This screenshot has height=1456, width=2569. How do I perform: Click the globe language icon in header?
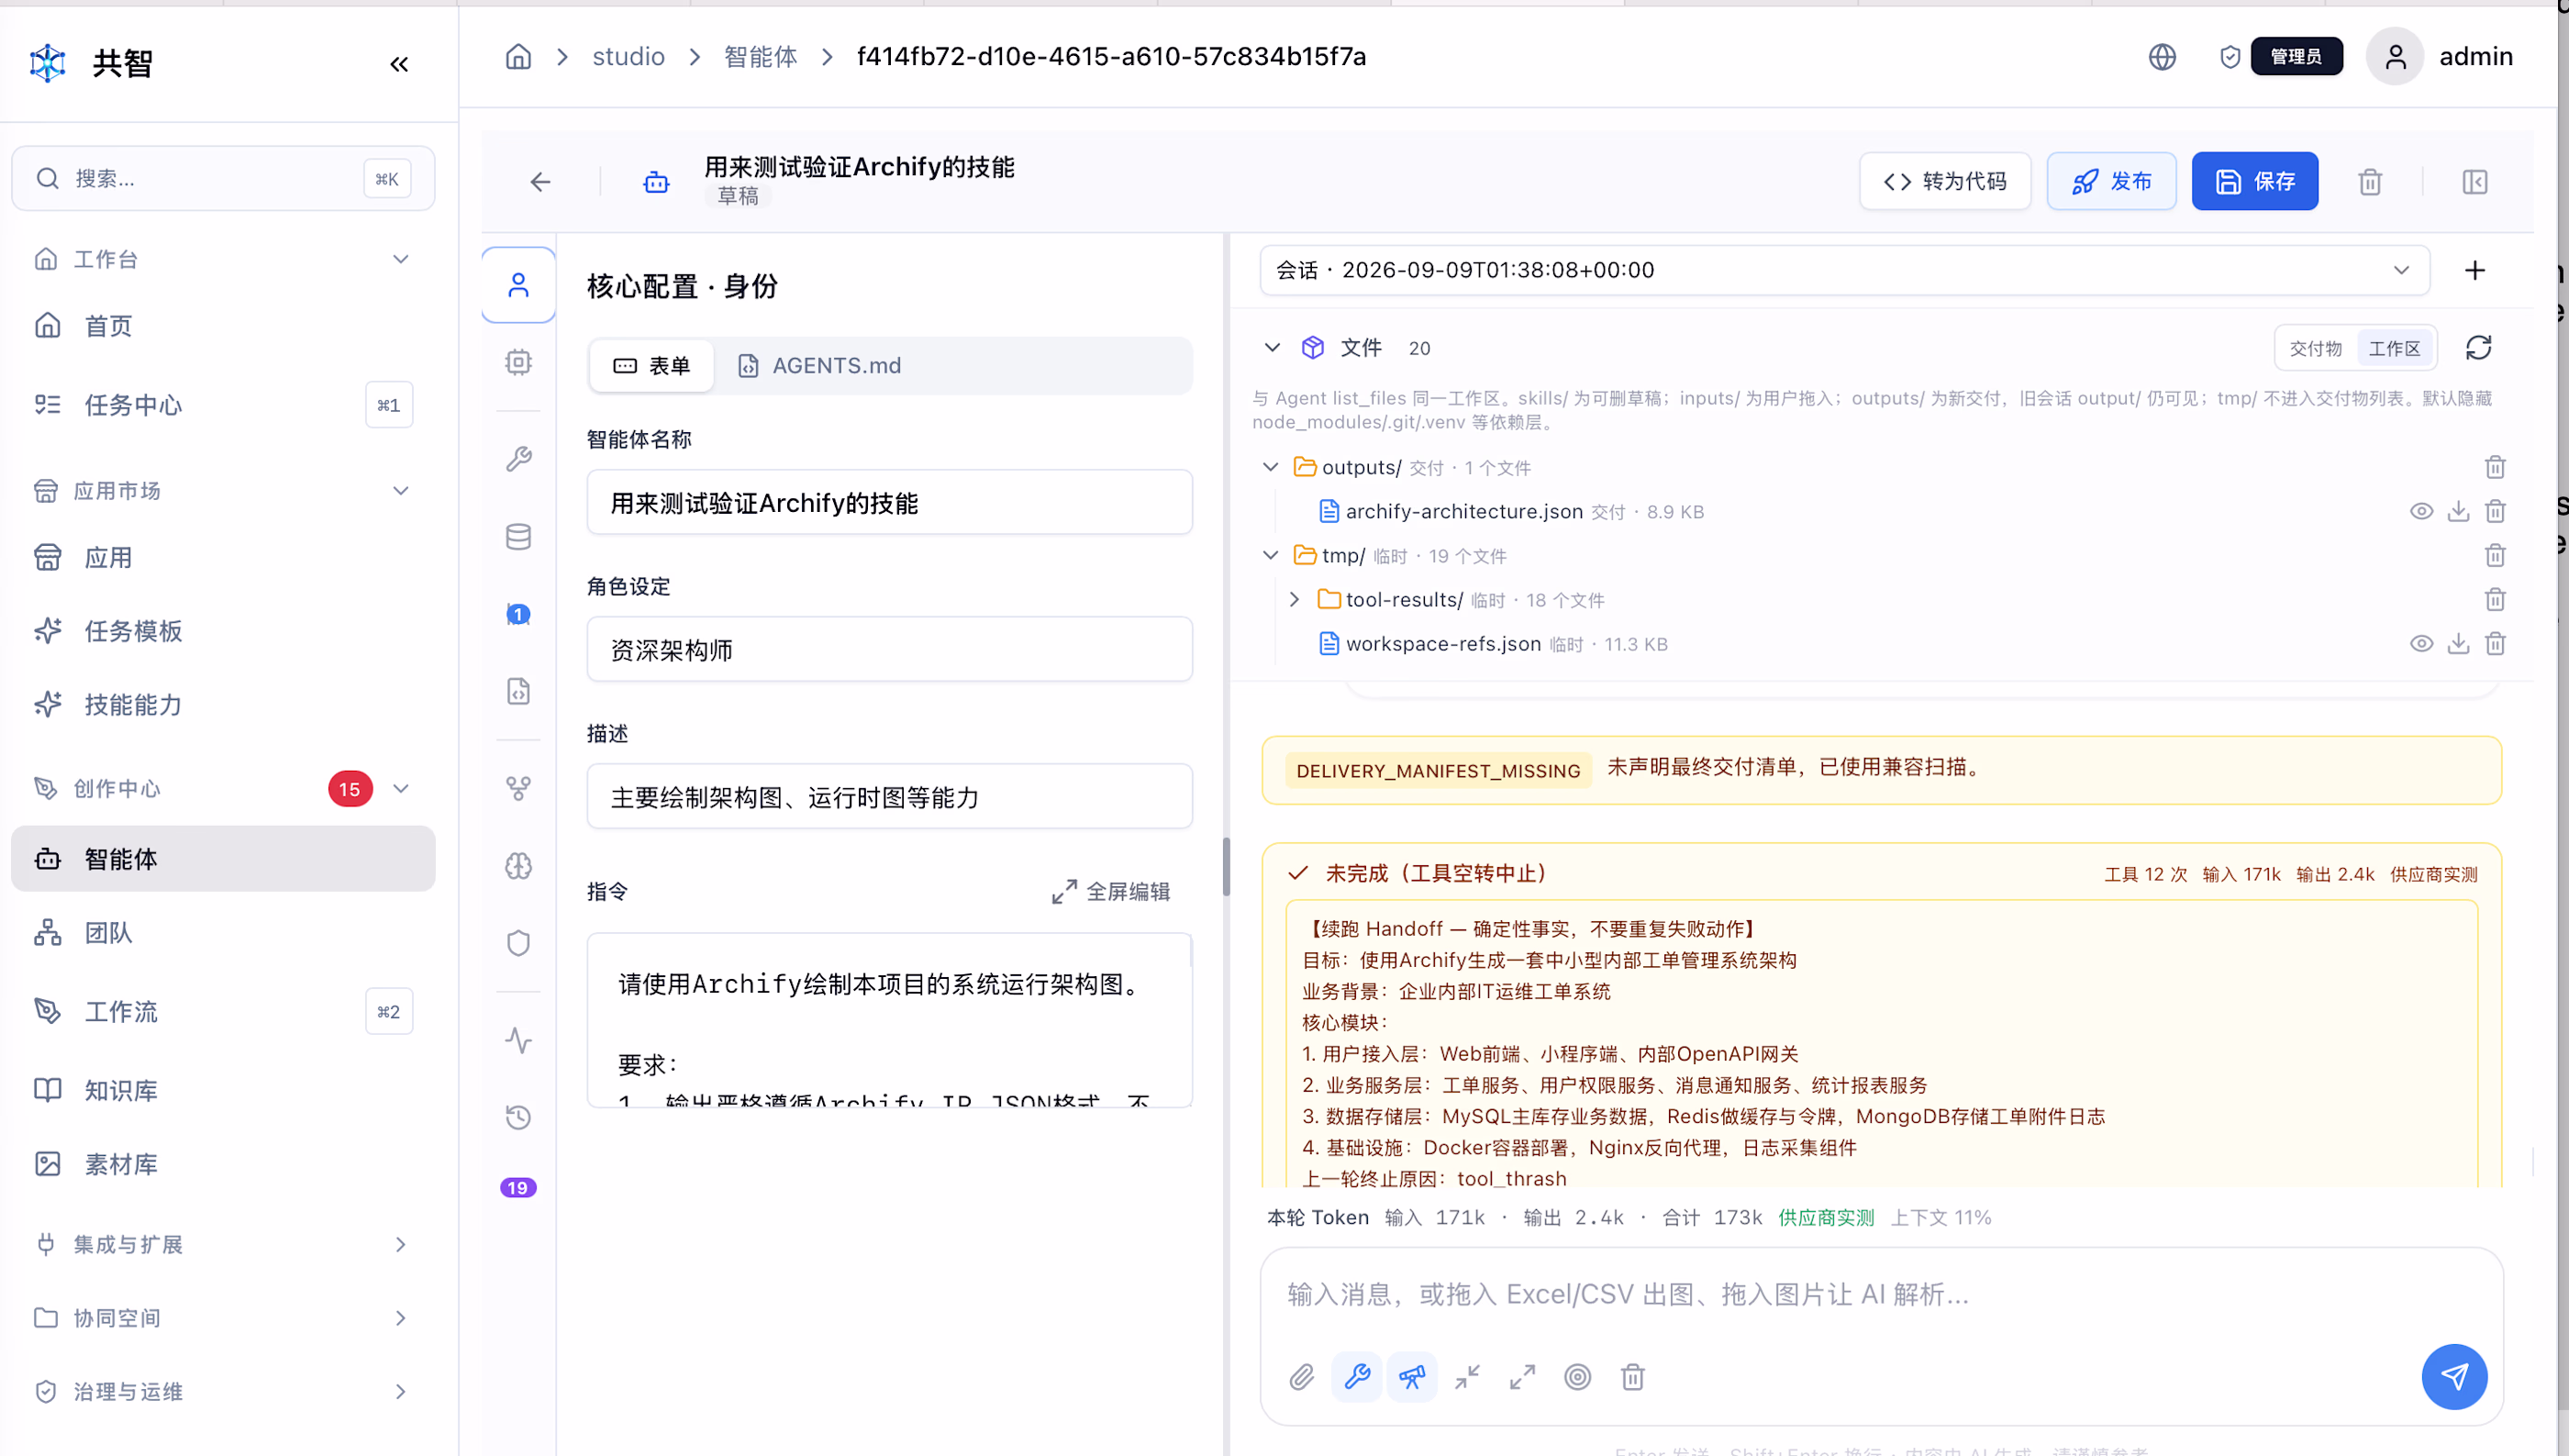click(x=2162, y=57)
